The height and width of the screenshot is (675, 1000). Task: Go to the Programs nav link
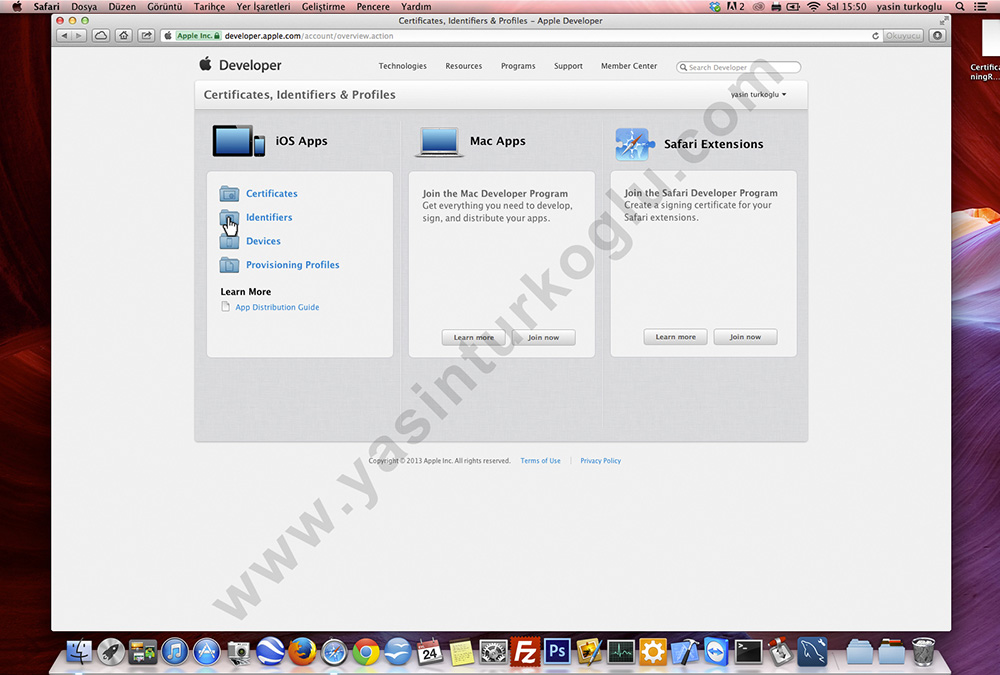[518, 66]
